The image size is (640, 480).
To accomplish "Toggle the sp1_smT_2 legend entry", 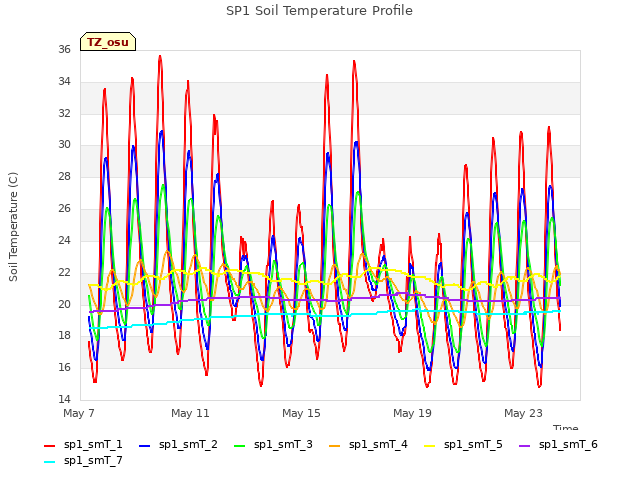I will coord(178,444).
